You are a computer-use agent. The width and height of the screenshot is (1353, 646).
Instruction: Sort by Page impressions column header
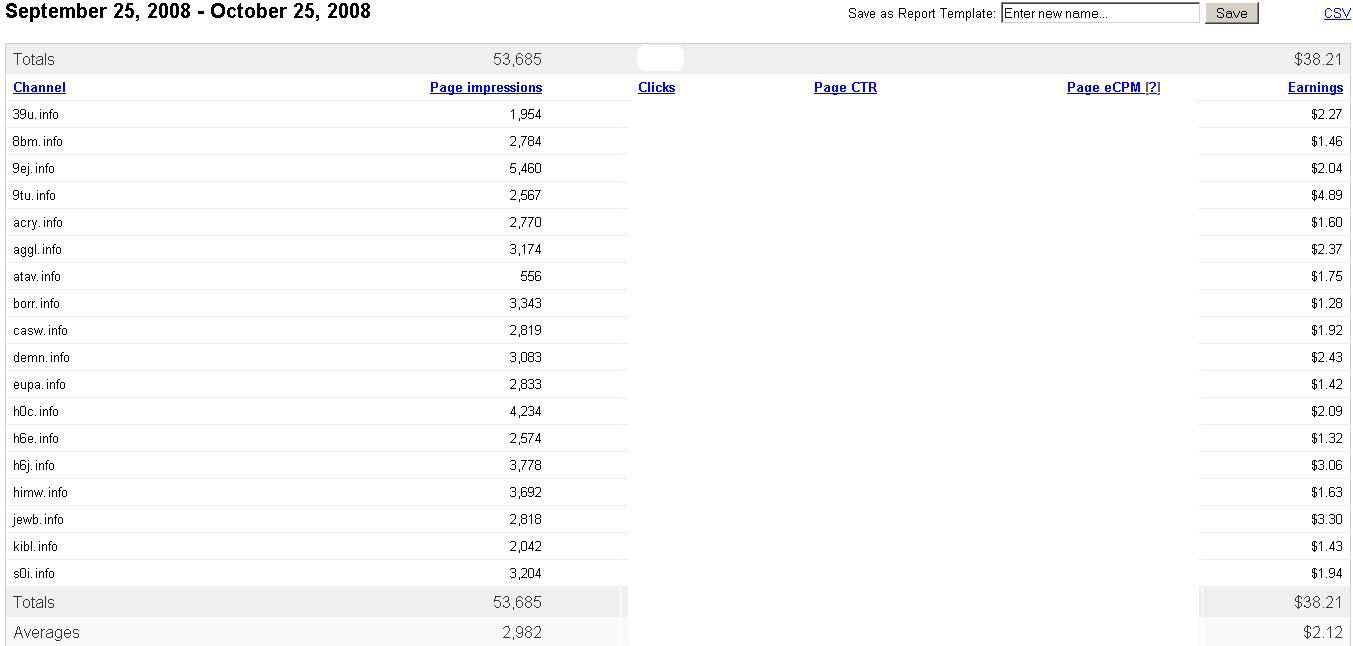click(x=486, y=88)
